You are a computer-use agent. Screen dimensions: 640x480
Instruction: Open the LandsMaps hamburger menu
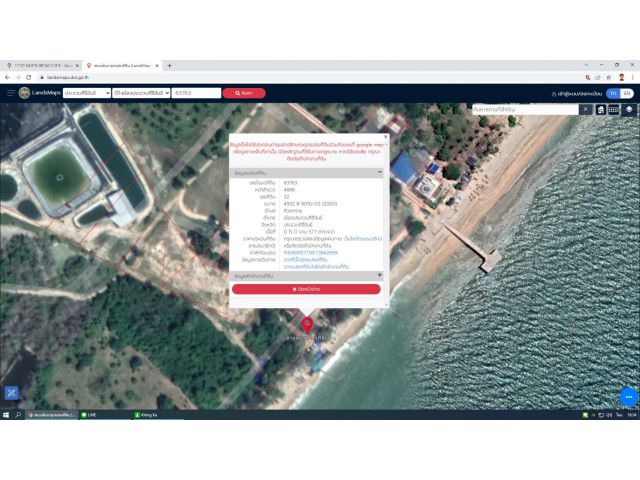(x=11, y=93)
